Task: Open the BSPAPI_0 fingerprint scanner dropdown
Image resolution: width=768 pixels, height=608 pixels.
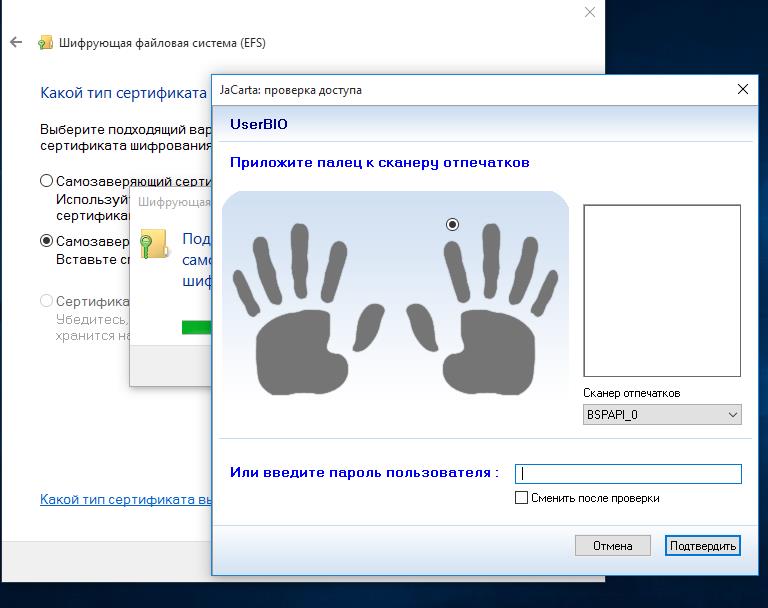Action: click(x=662, y=414)
